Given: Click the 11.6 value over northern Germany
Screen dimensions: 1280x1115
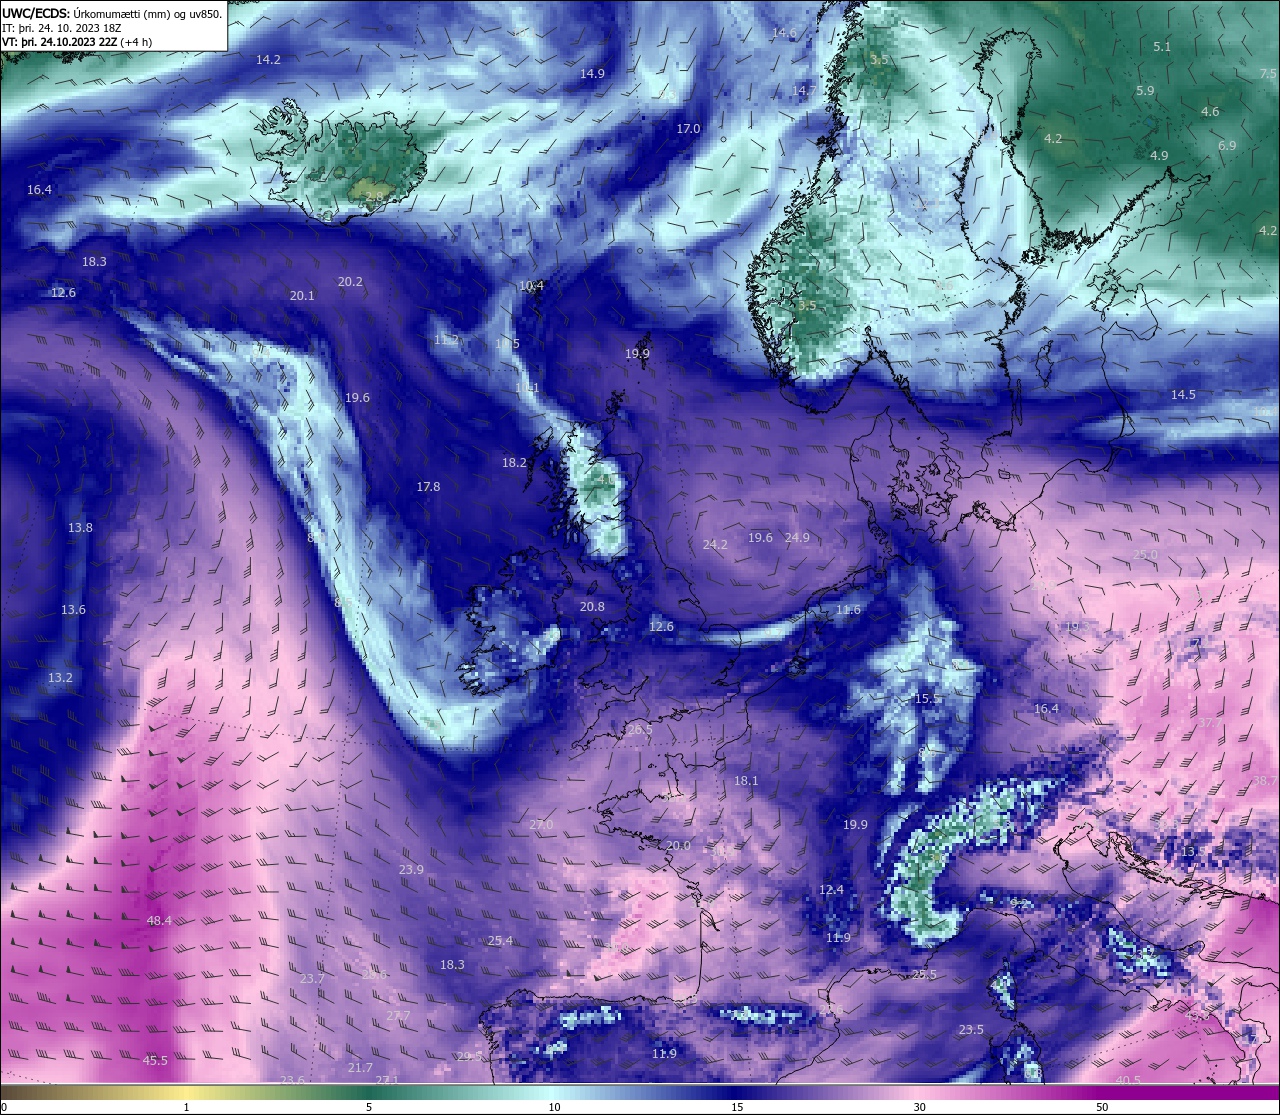Looking at the screenshot, I should coord(848,610).
